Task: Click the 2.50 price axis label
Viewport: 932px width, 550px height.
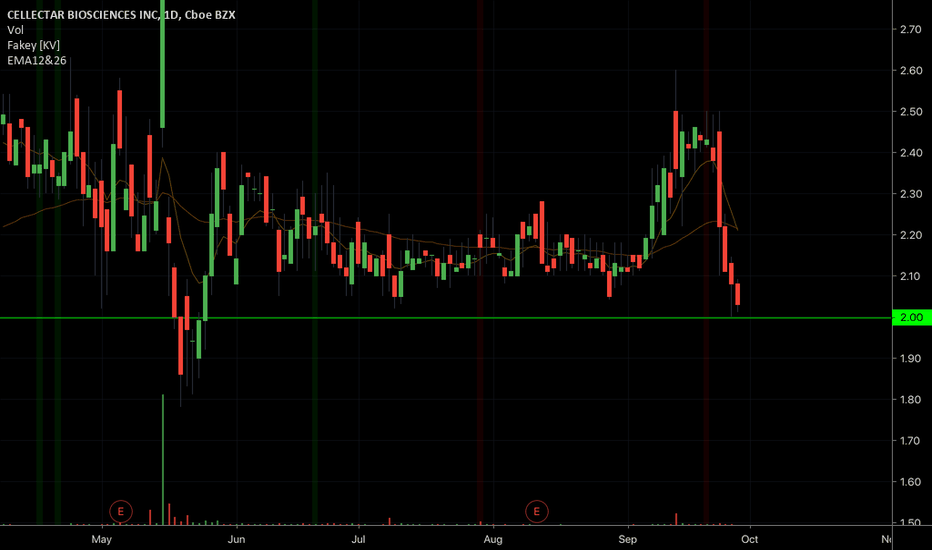Action: pyautogui.click(x=911, y=112)
